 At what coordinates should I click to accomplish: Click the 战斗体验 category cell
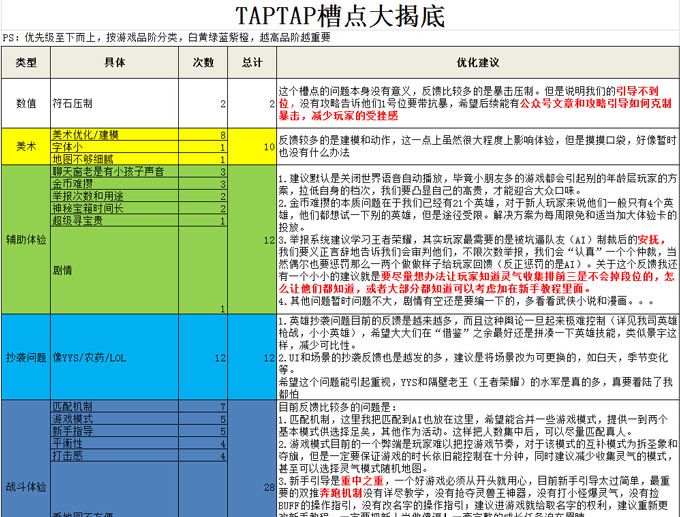[x=26, y=459]
